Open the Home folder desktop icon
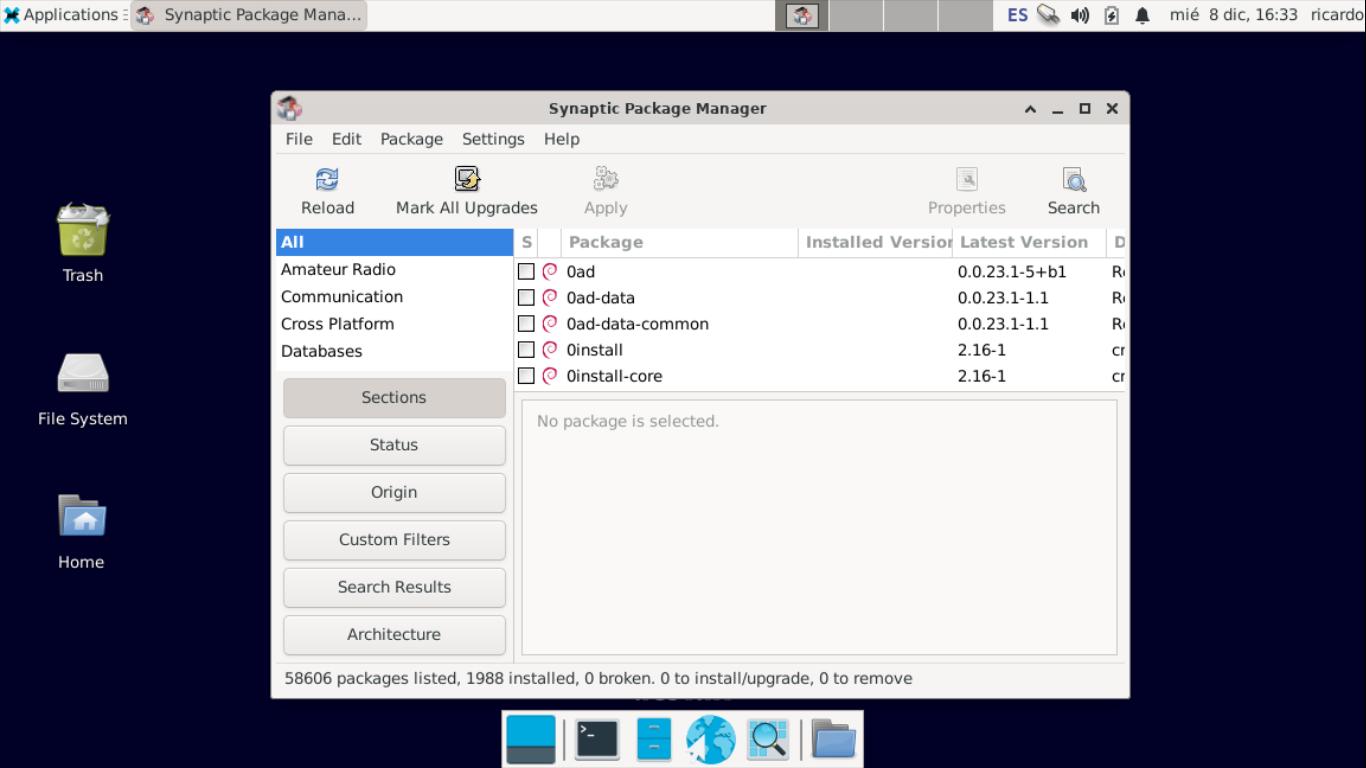This screenshot has height=768, width=1366. click(82, 516)
